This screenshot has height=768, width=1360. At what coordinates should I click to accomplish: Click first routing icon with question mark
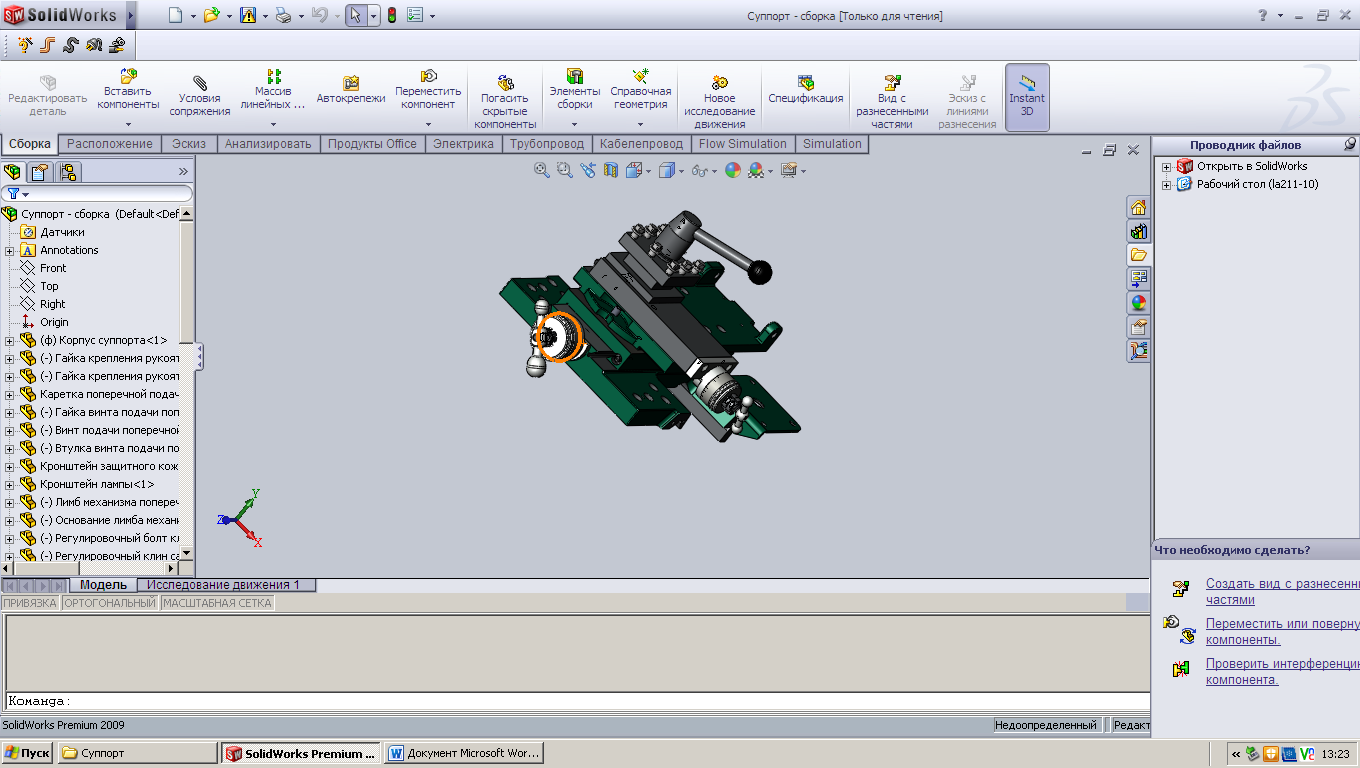(x=25, y=45)
